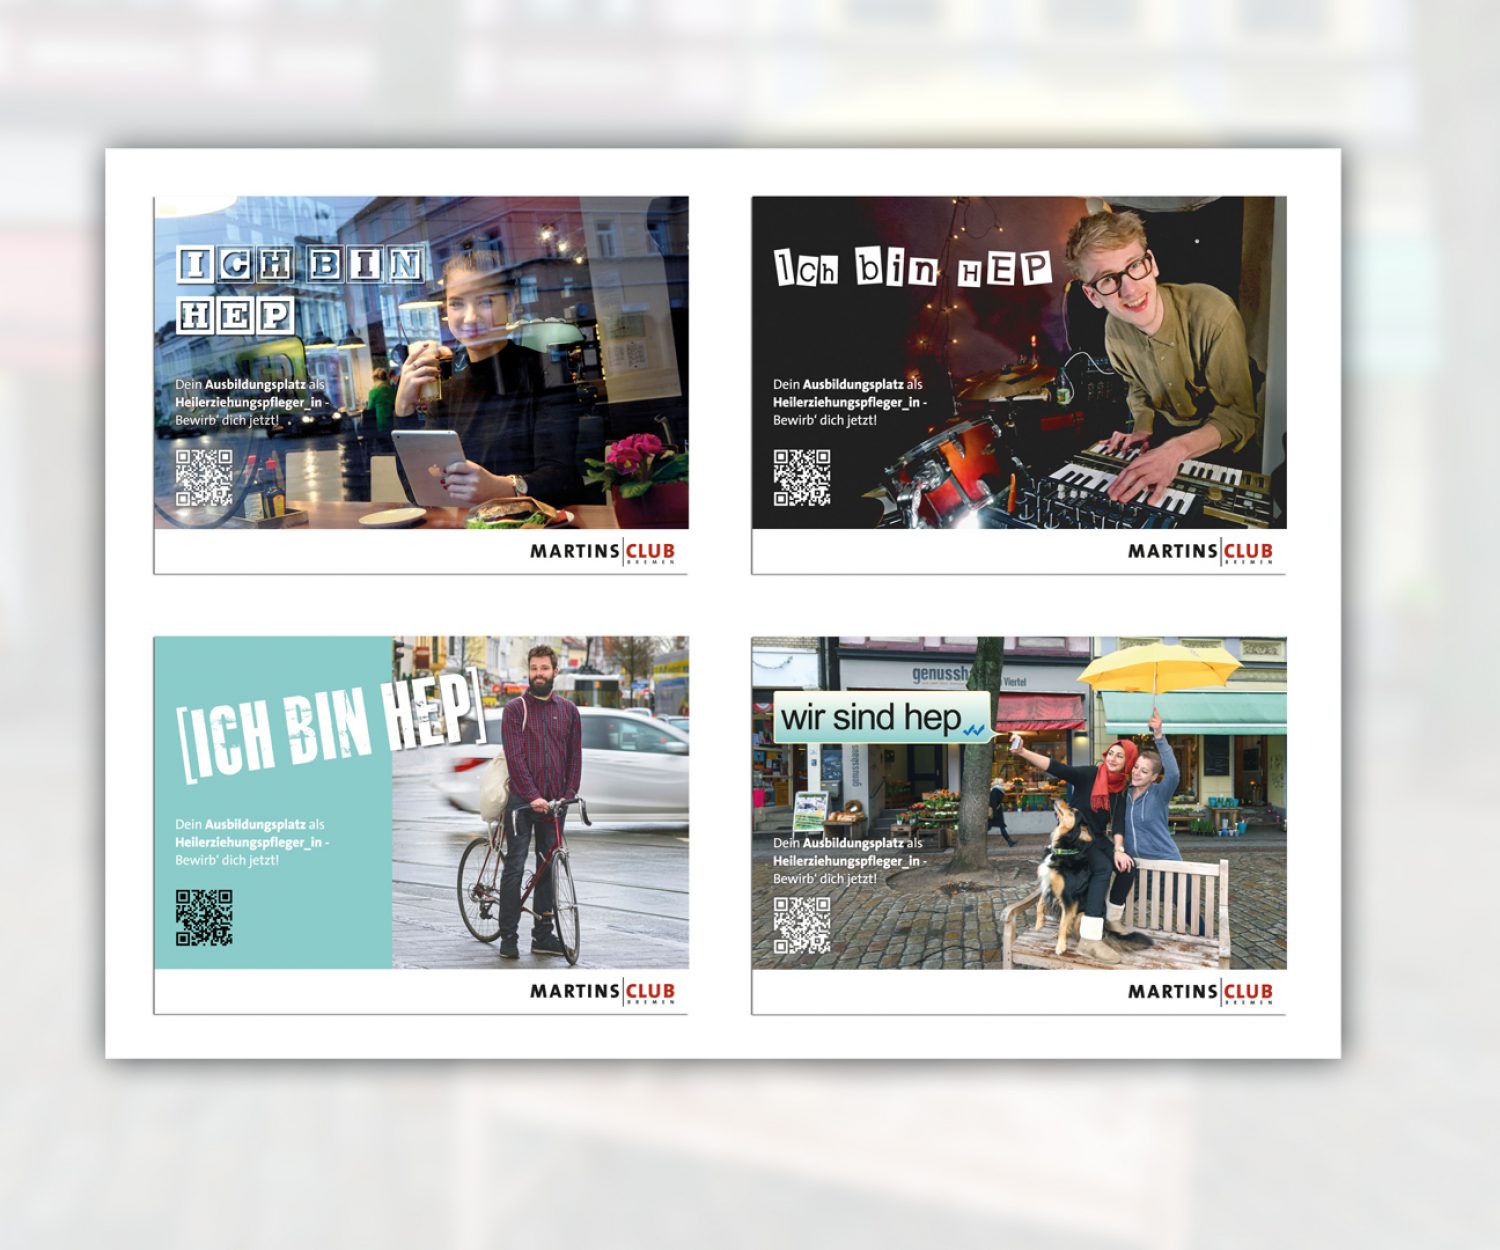Click the boxed 'ICH BIN HEP' headline on the café card
1500x1250 pixels.
pos(300,288)
